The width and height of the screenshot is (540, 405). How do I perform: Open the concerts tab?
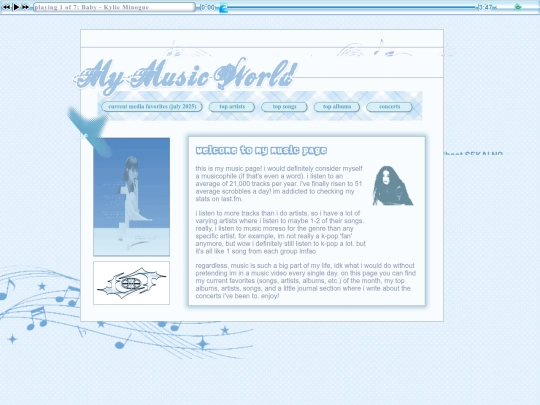tap(389, 107)
